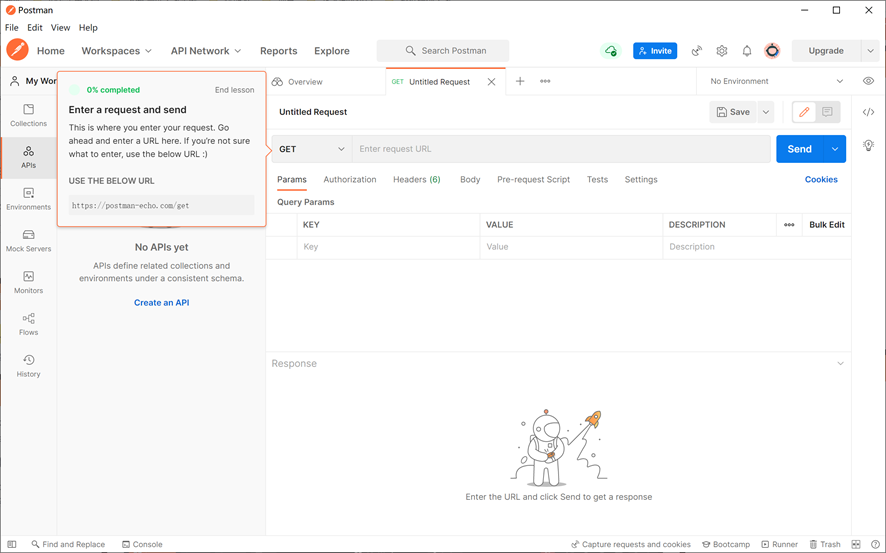Image resolution: width=886 pixels, height=553 pixels.
Task: Open the Save options dropdown arrow
Action: point(766,112)
